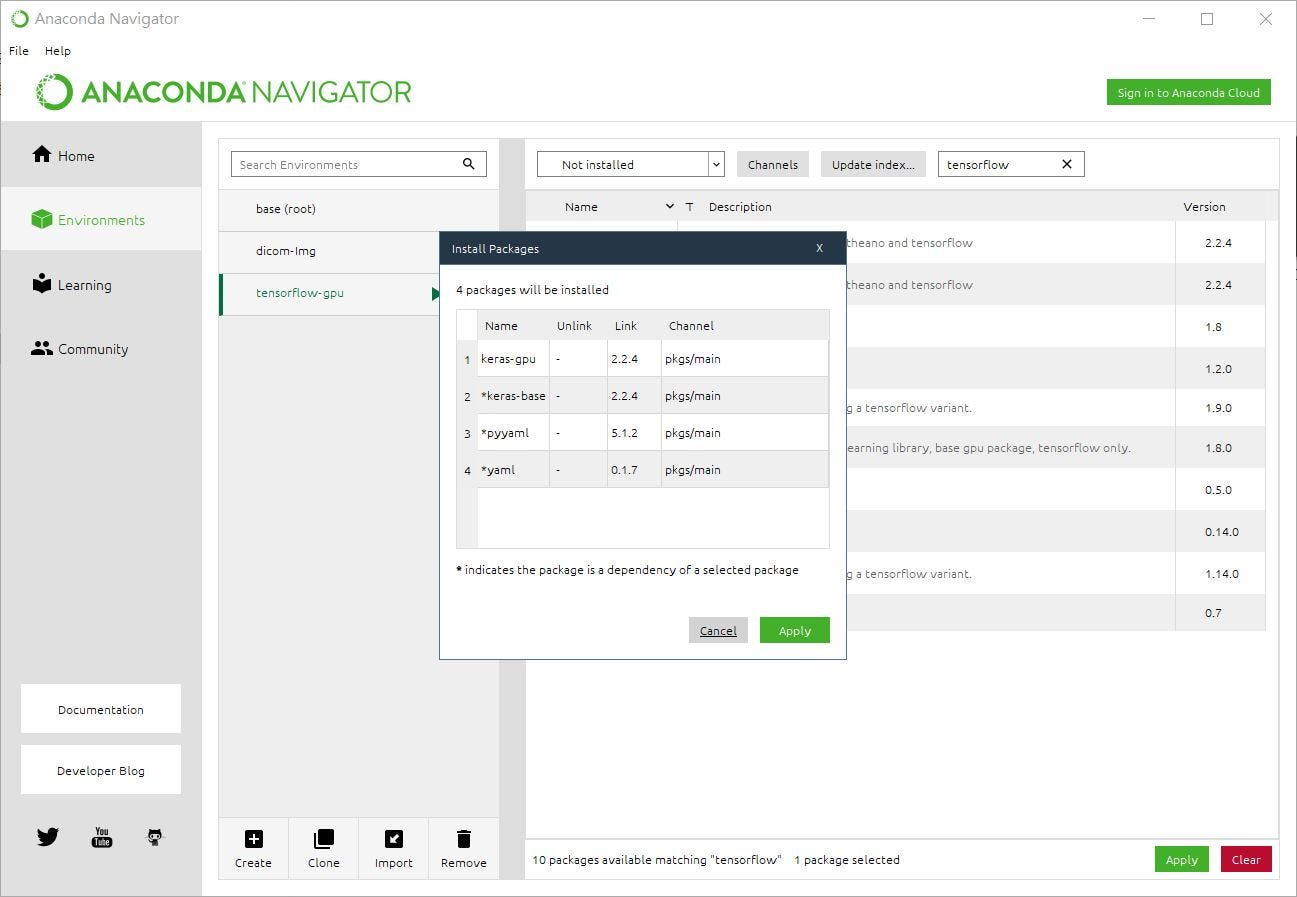Open the Home section
1297x897 pixels.
pos(100,155)
